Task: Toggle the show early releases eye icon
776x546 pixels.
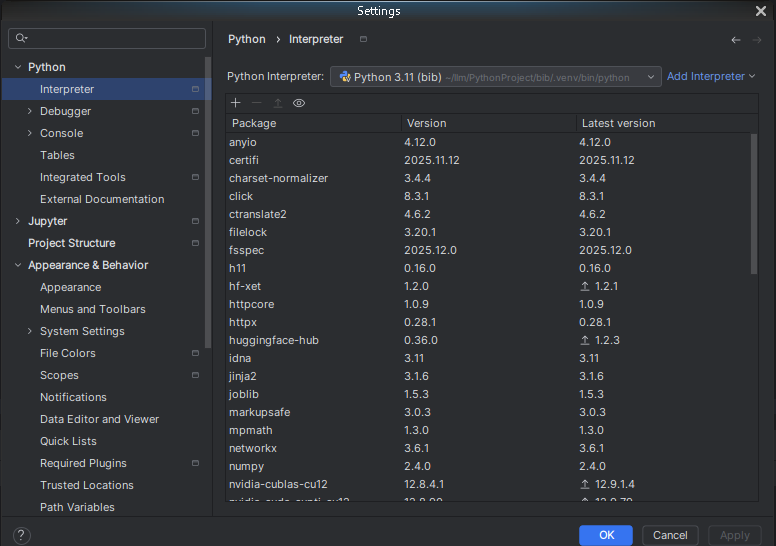Action: coord(299,103)
